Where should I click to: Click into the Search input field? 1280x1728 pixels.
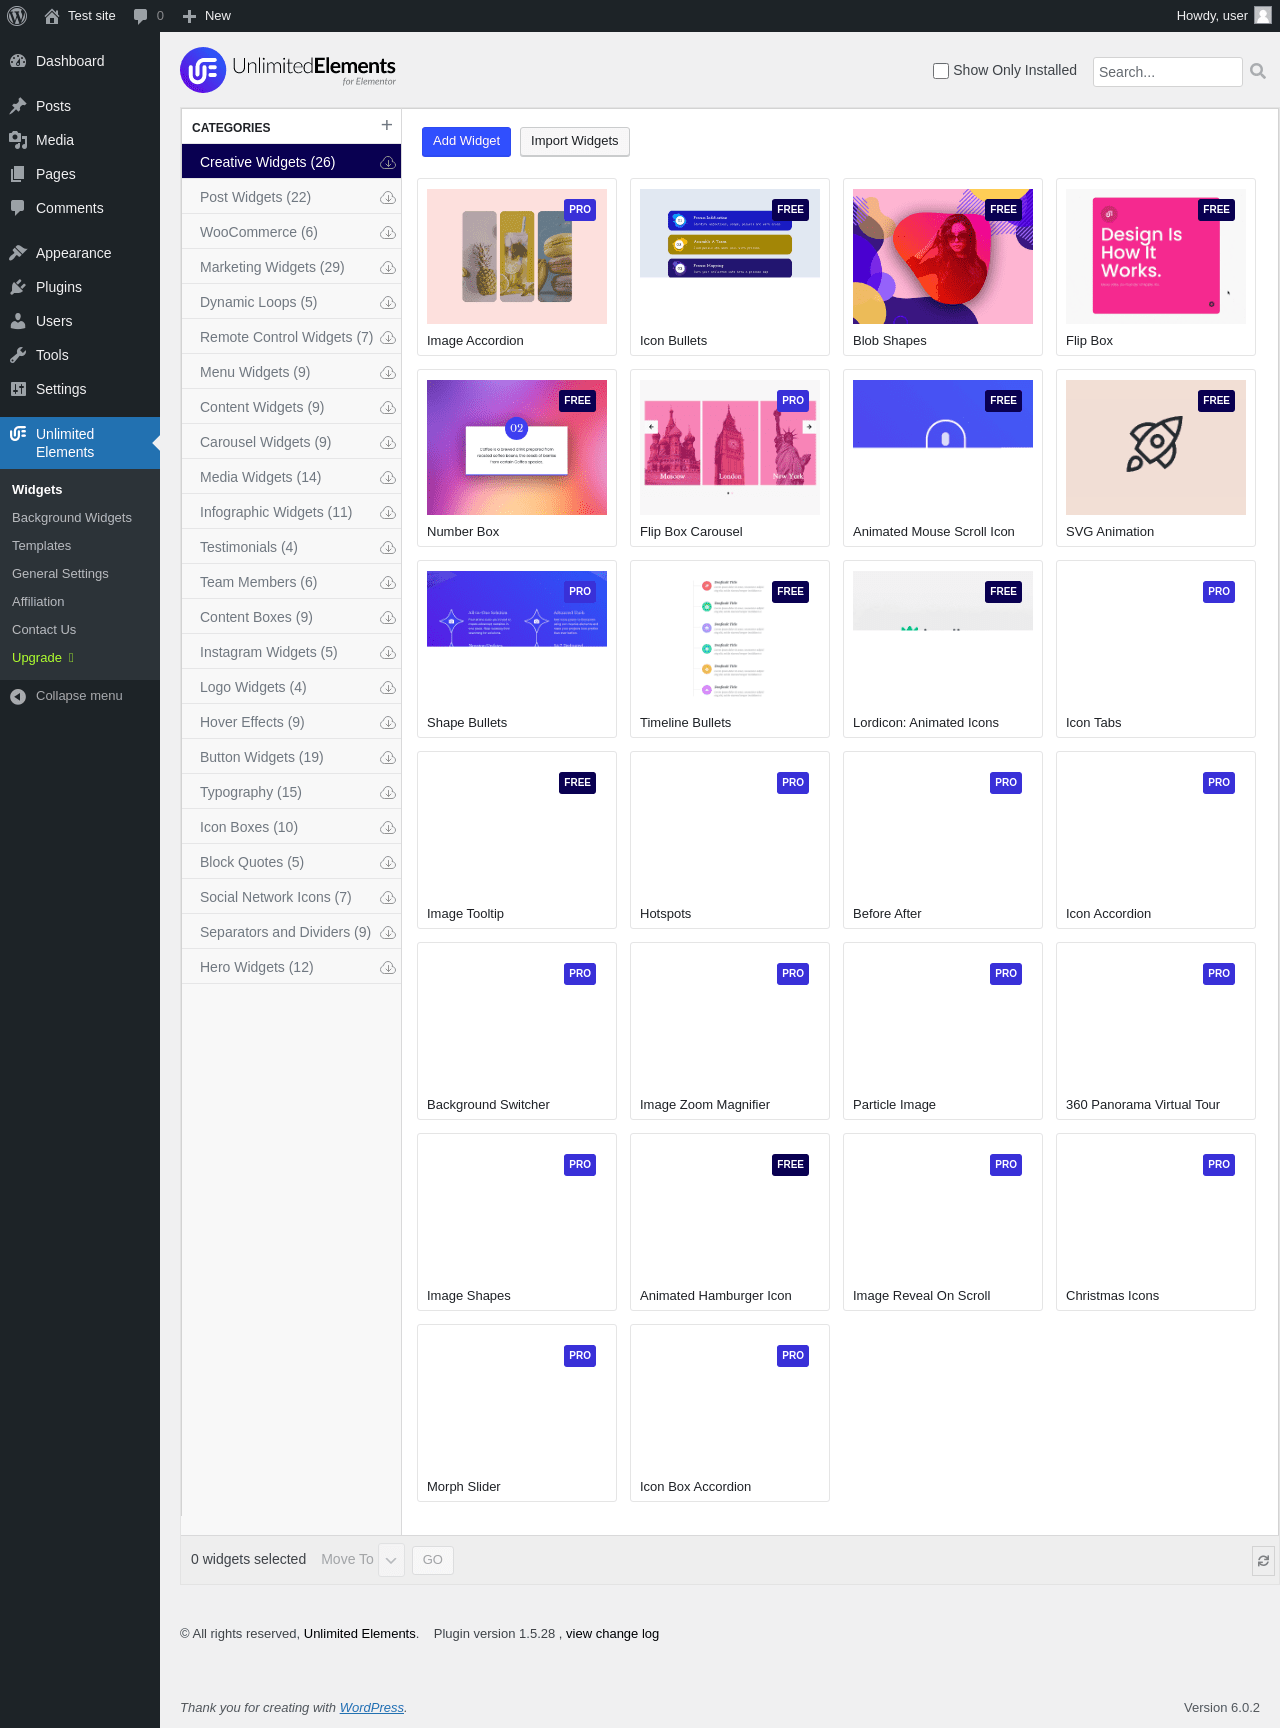point(1167,72)
